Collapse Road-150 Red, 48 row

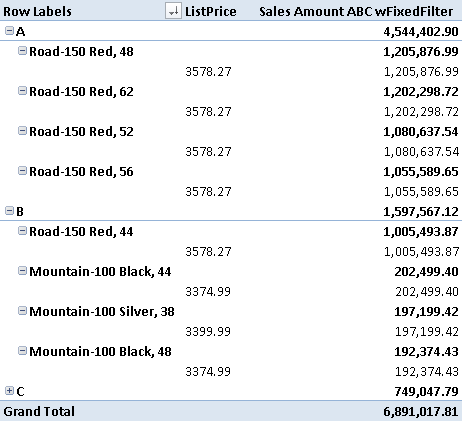click(22, 51)
